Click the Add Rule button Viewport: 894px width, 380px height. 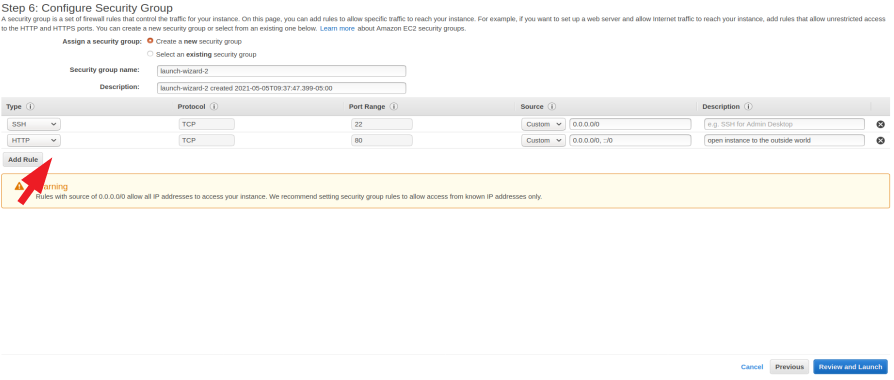pos(23,160)
